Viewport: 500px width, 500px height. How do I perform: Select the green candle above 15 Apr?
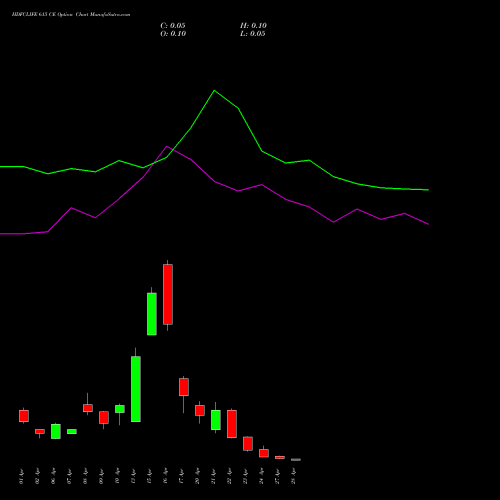(x=152, y=314)
